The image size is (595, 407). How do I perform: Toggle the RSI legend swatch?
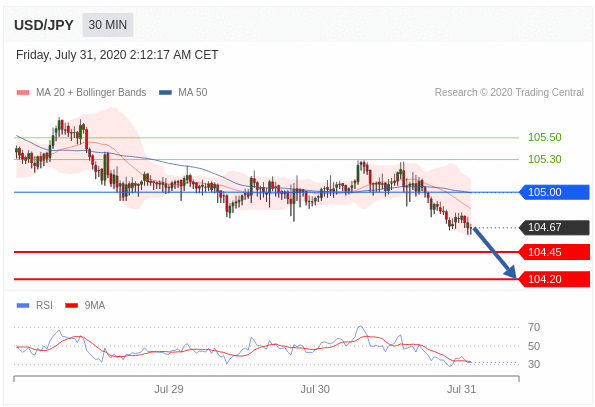point(23,305)
